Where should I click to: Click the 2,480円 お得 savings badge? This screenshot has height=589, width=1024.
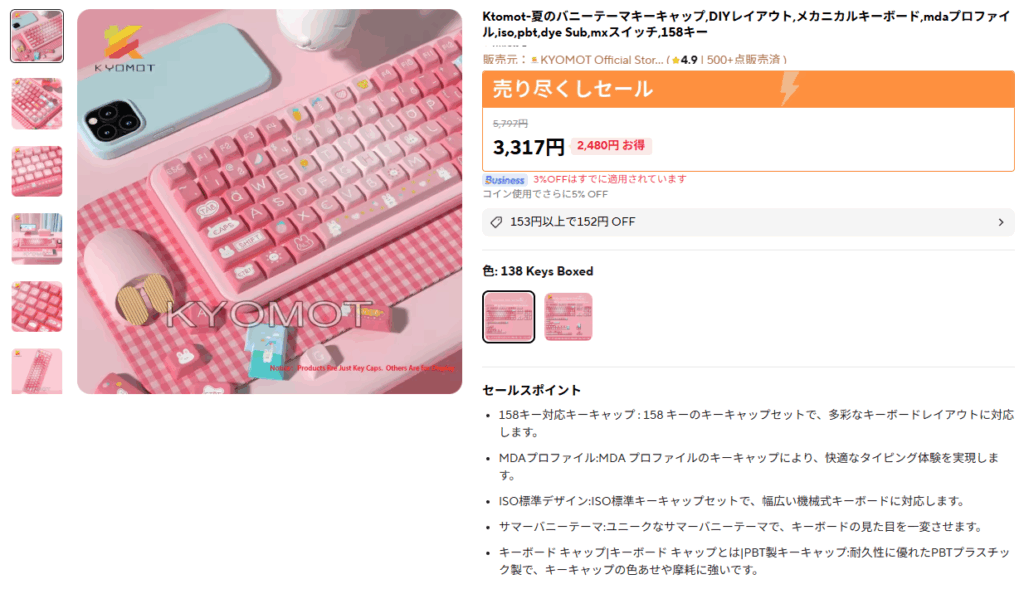pos(611,146)
